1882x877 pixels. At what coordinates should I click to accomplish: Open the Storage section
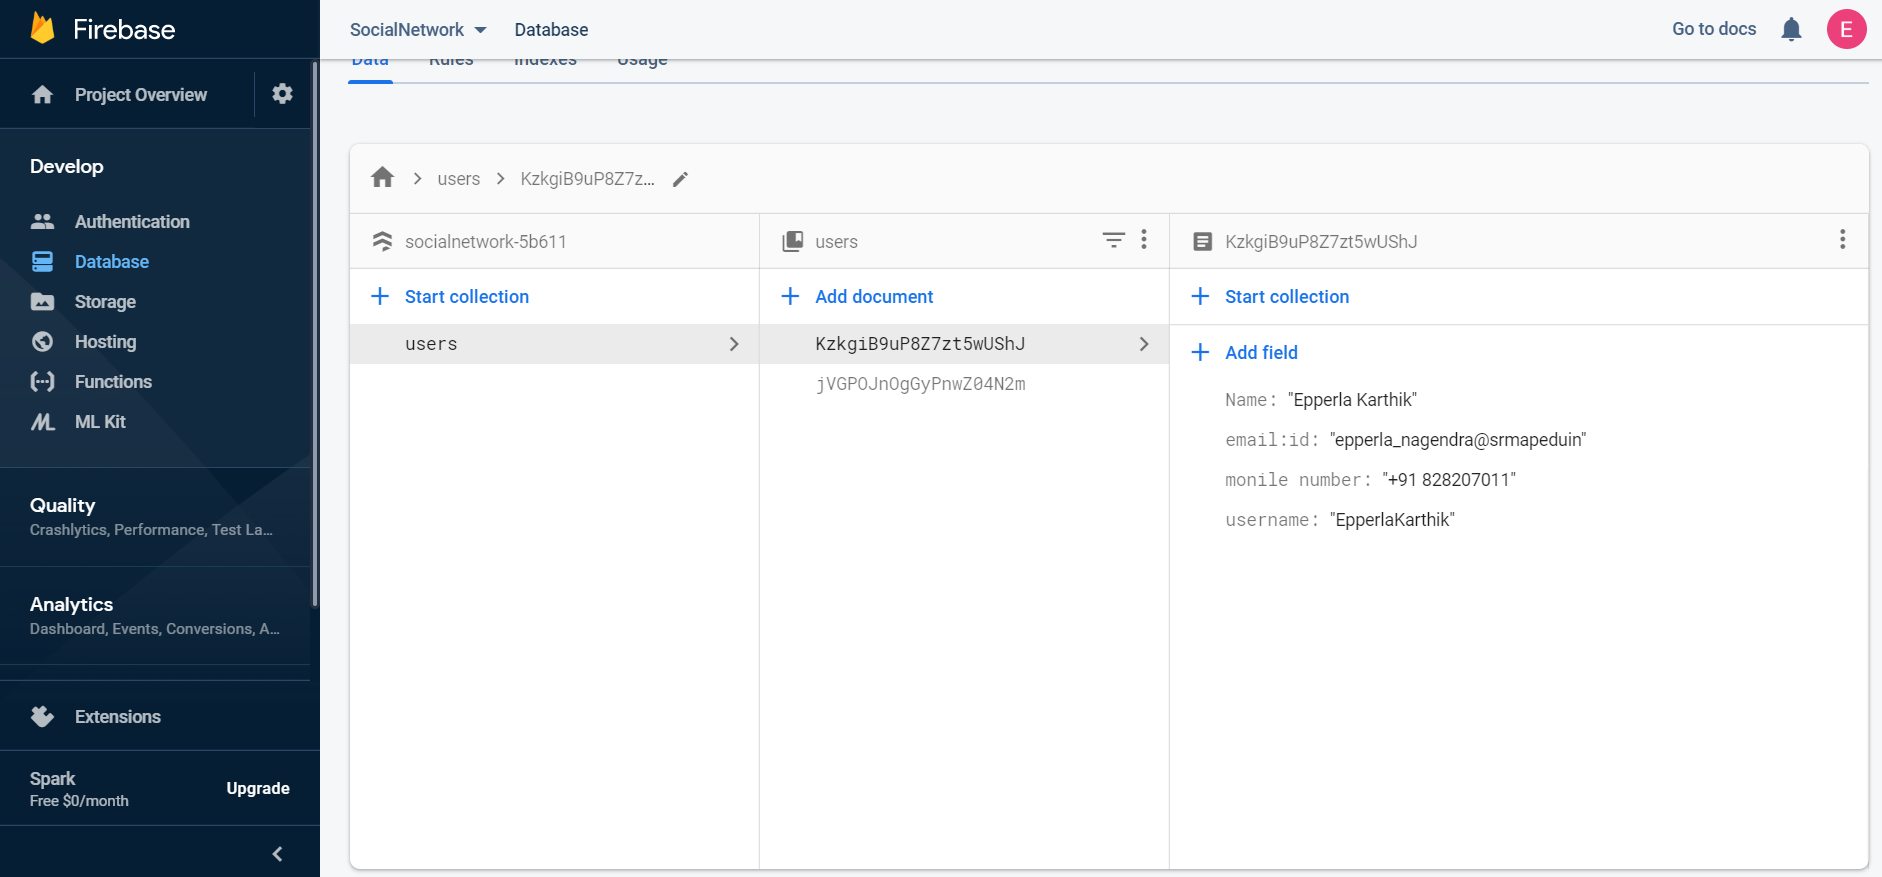tap(105, 302)
